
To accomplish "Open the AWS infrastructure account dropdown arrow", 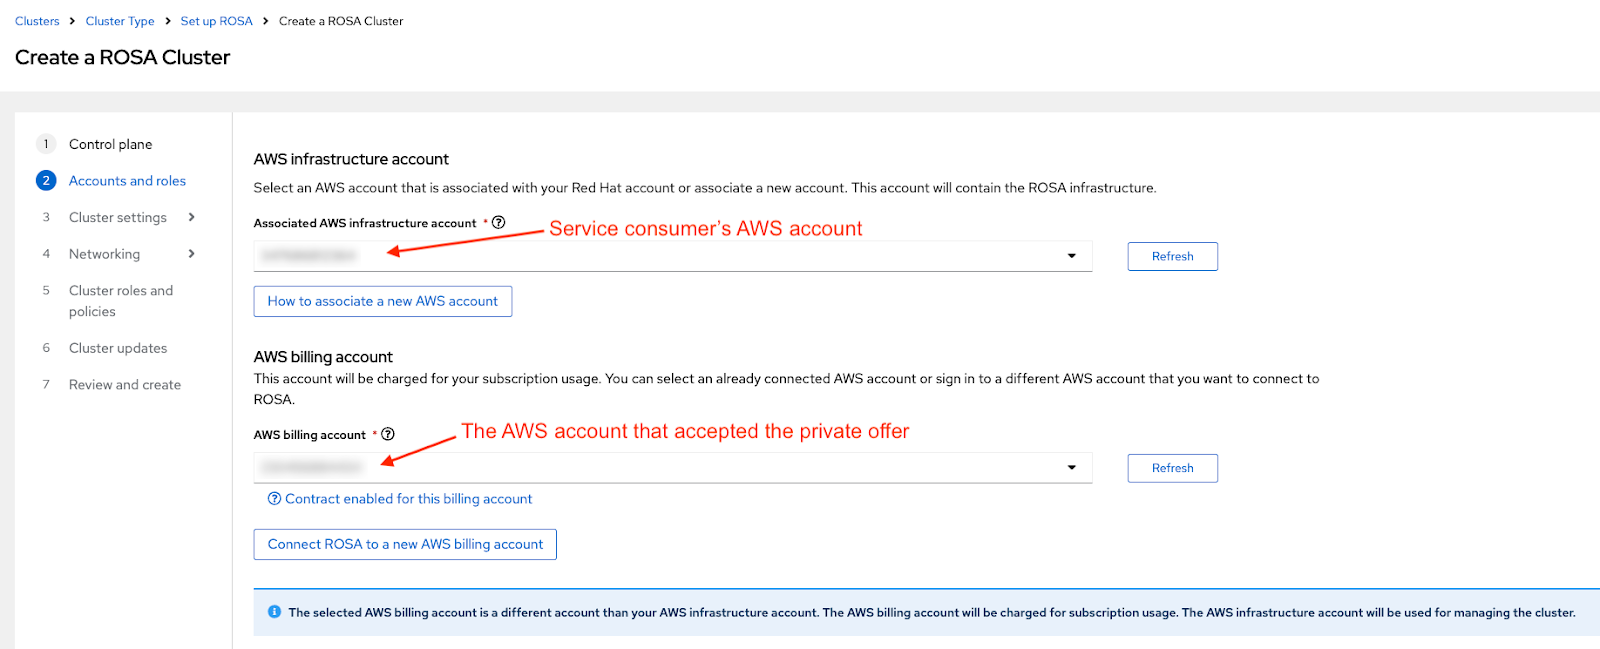I will [1071, 256].
